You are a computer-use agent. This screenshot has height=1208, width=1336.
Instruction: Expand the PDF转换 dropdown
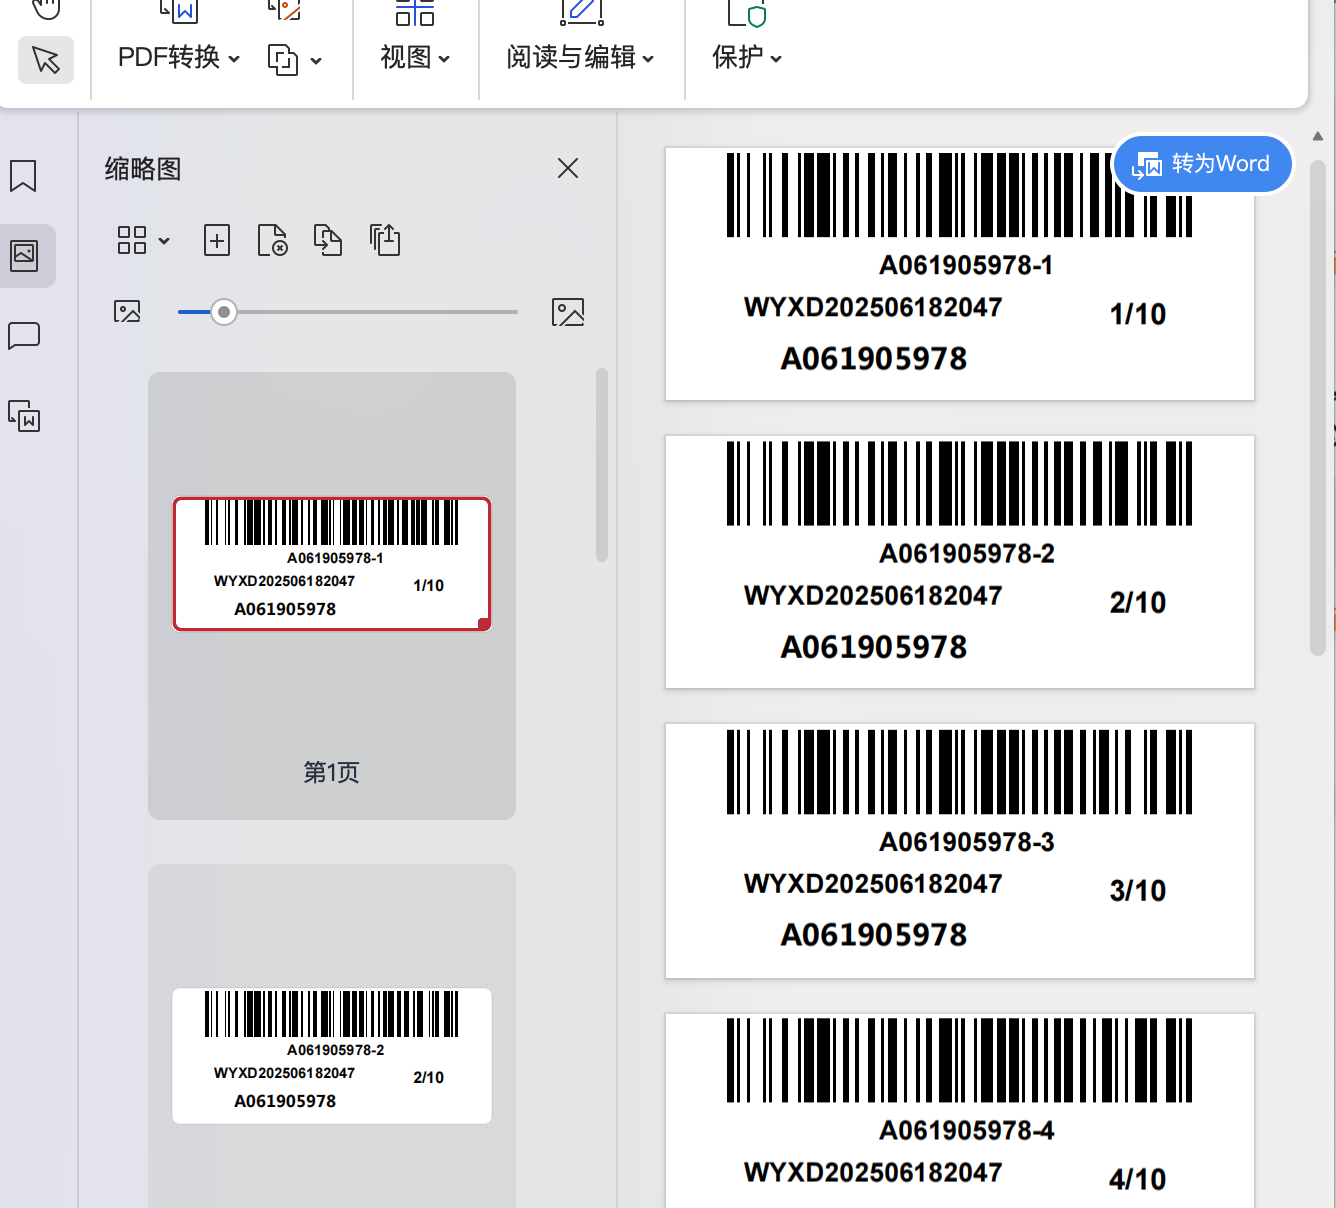[x=179, y=58]
